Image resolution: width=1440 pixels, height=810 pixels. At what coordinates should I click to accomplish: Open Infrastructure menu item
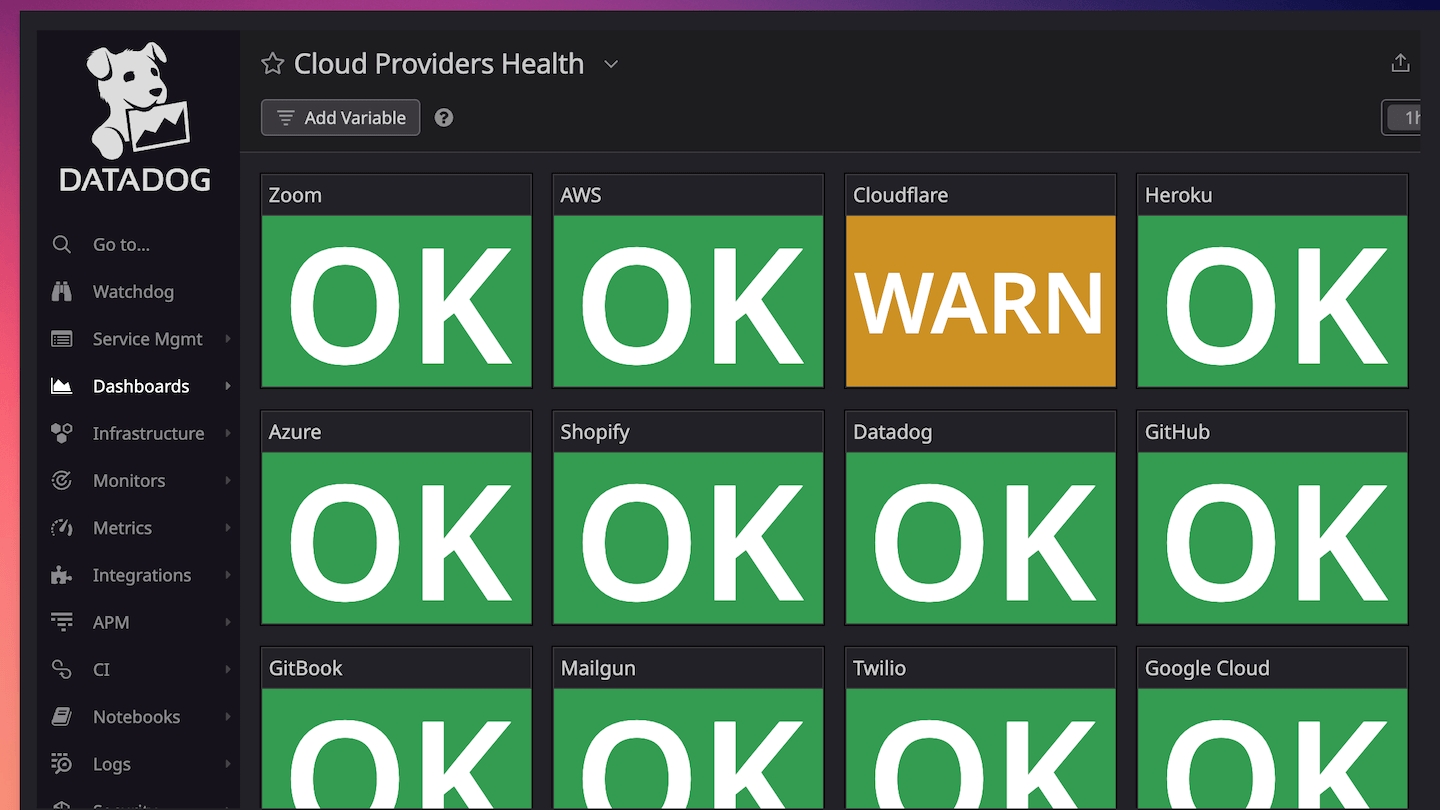(148, 433)
